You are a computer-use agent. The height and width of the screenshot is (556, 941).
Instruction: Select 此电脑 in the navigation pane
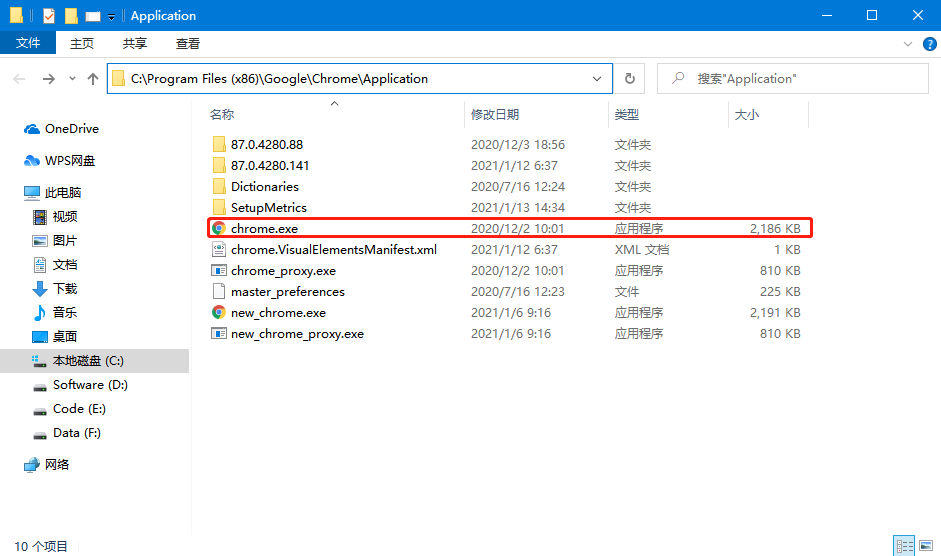52,192
